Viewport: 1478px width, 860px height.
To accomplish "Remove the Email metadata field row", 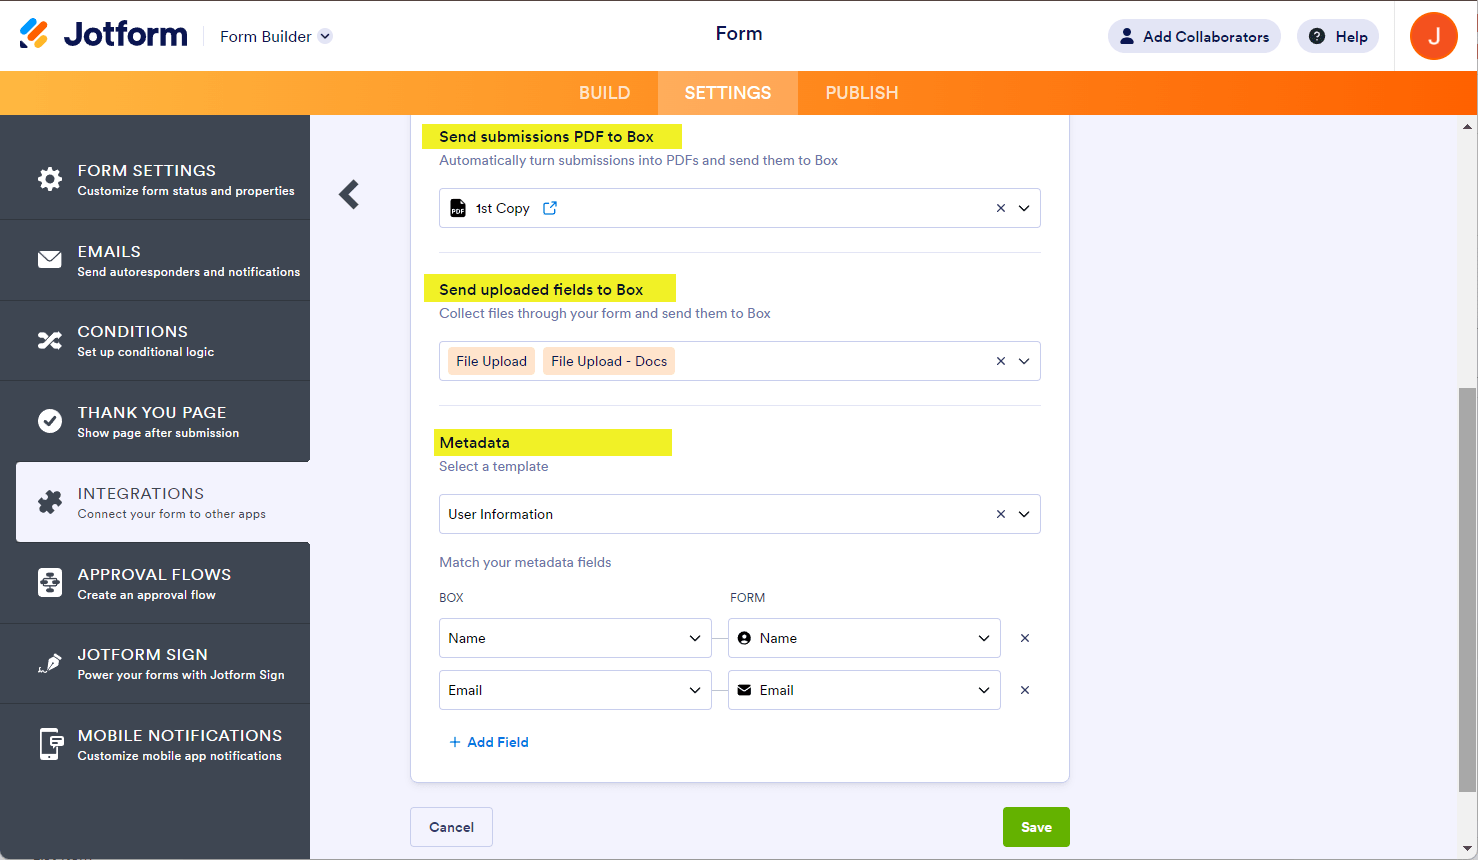I will tap(1025, 690).
